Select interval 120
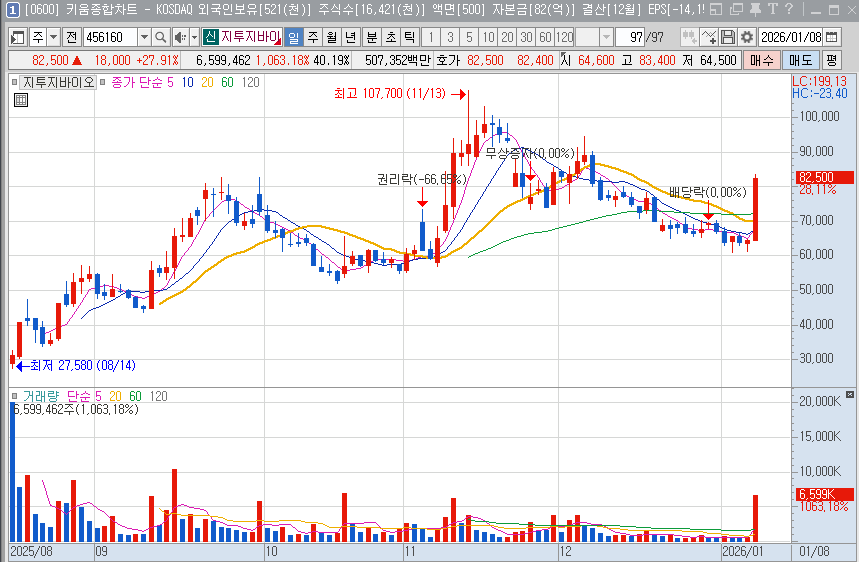The height and width of the screenshot is (562, 859). [564, 37]
